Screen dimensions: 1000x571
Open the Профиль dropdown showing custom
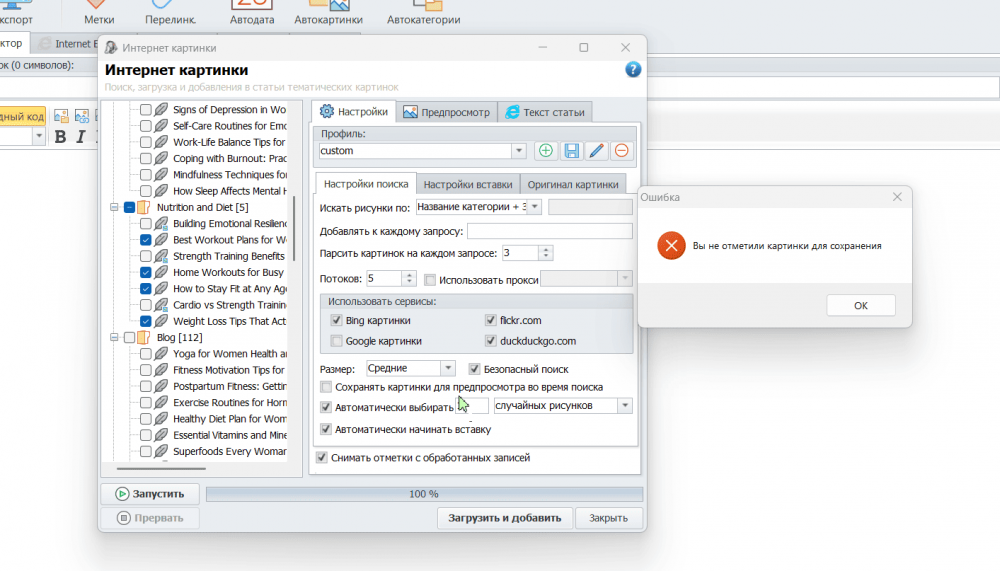pyautogui.click(x=518, y=151)
